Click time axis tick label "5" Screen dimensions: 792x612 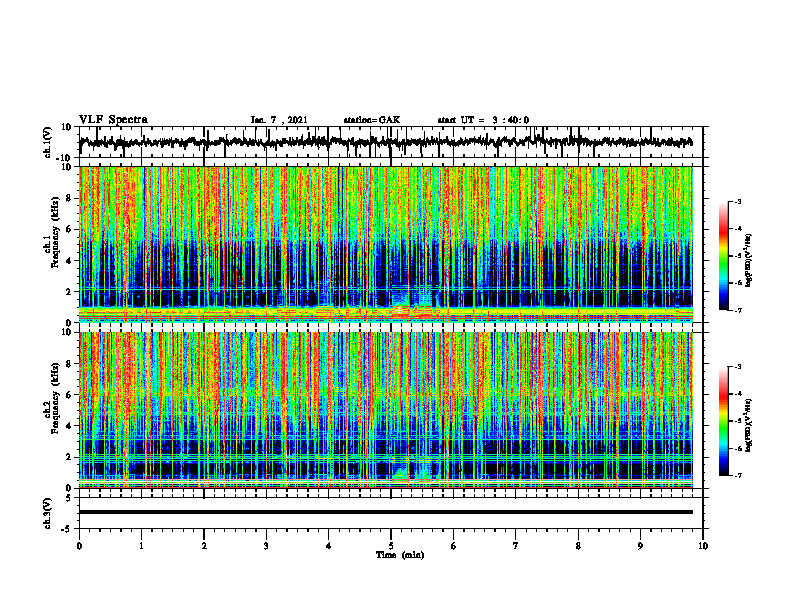(391, 546)
